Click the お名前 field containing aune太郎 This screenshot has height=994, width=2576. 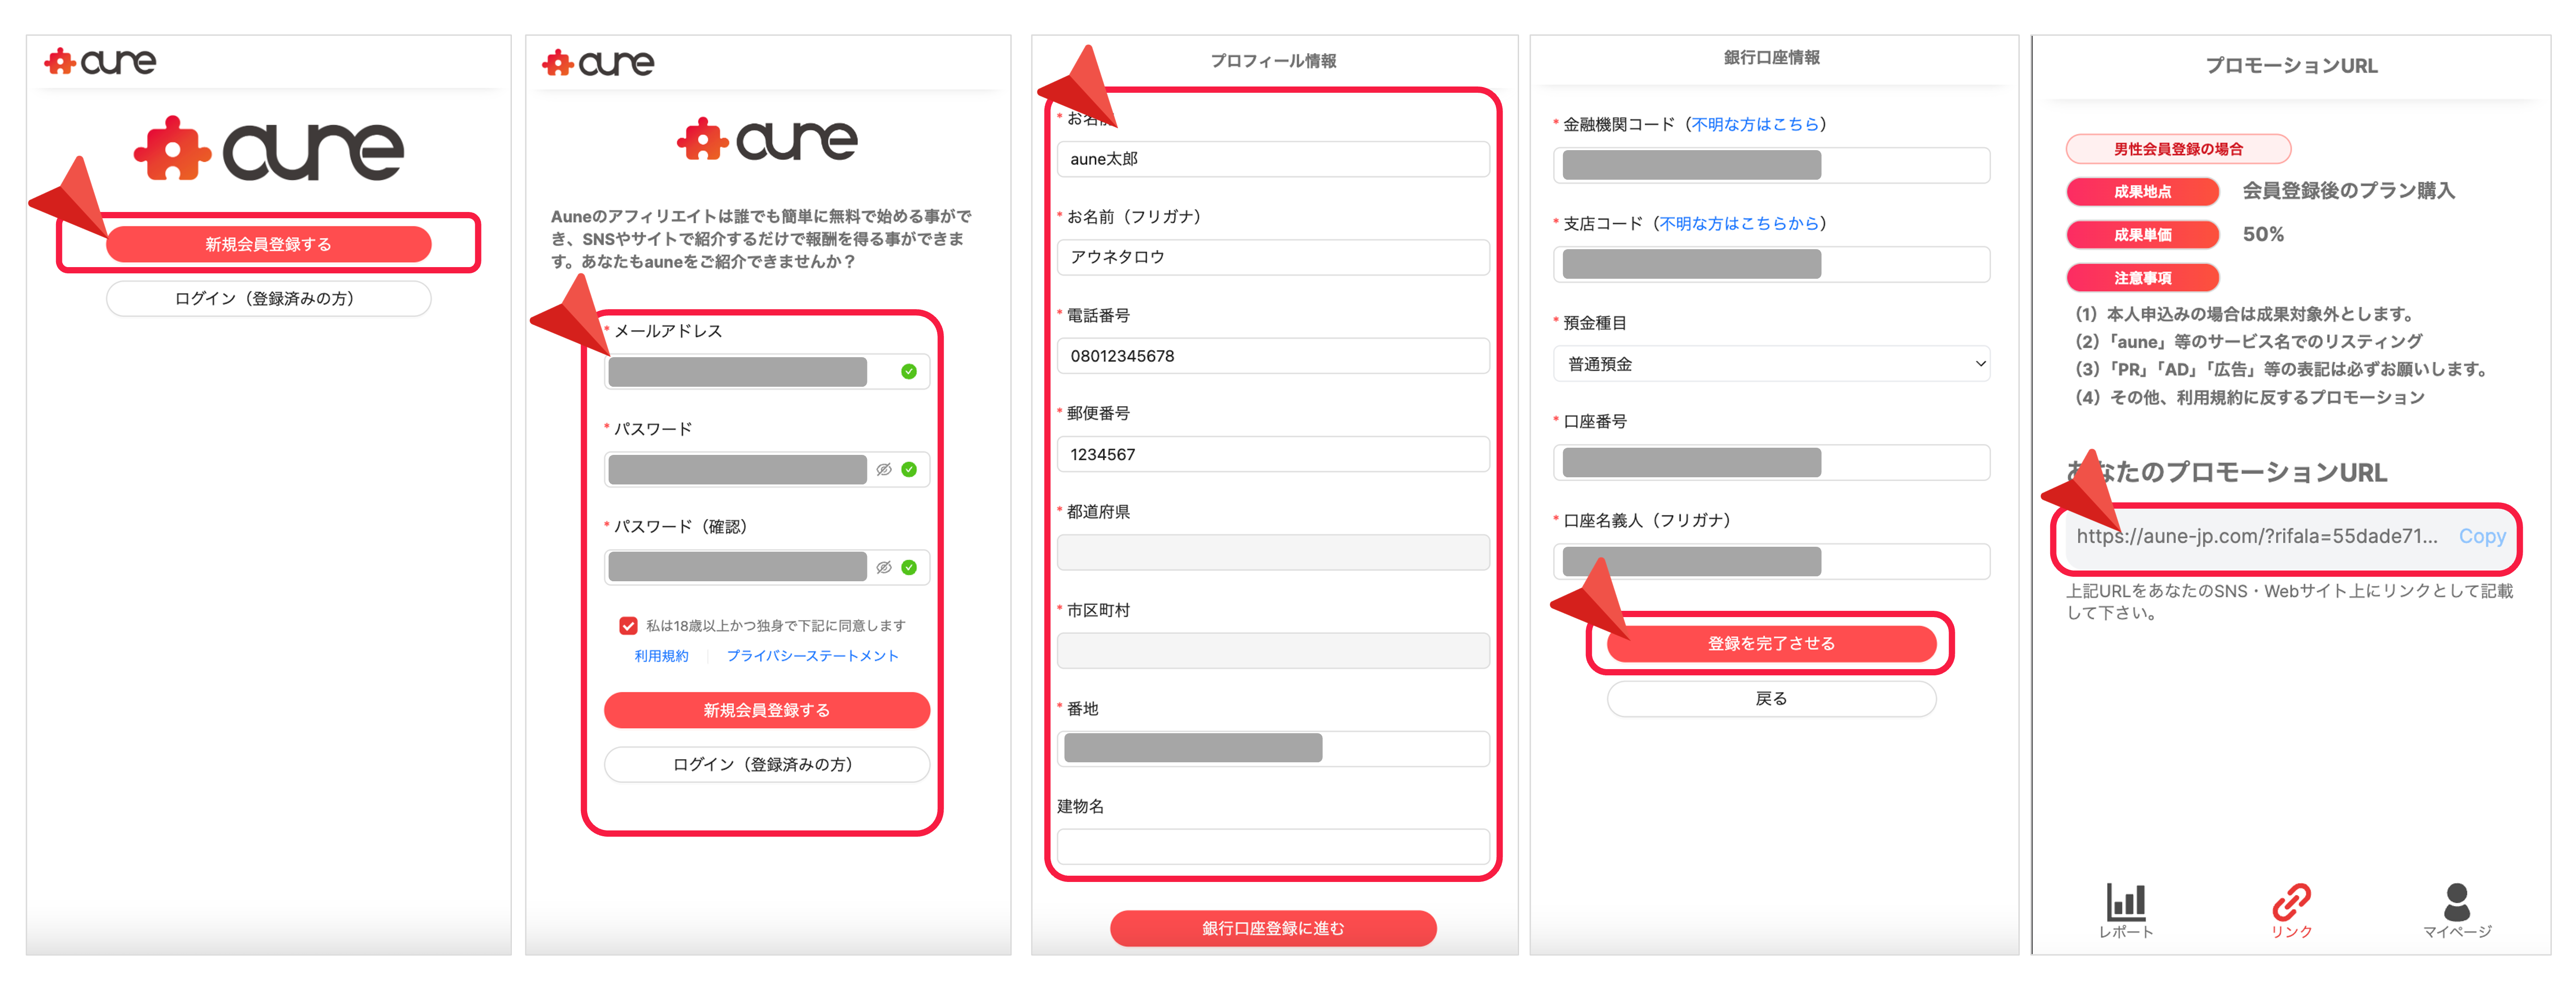click(x=1273, y=159)
